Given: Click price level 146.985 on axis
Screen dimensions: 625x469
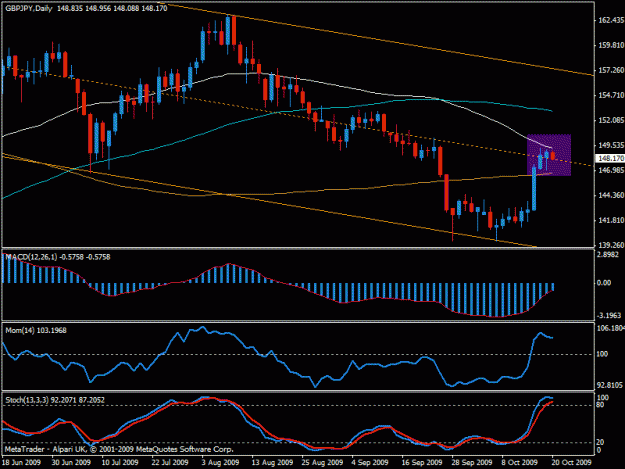Looking at the screenshot, I should [x=611, y=171].
